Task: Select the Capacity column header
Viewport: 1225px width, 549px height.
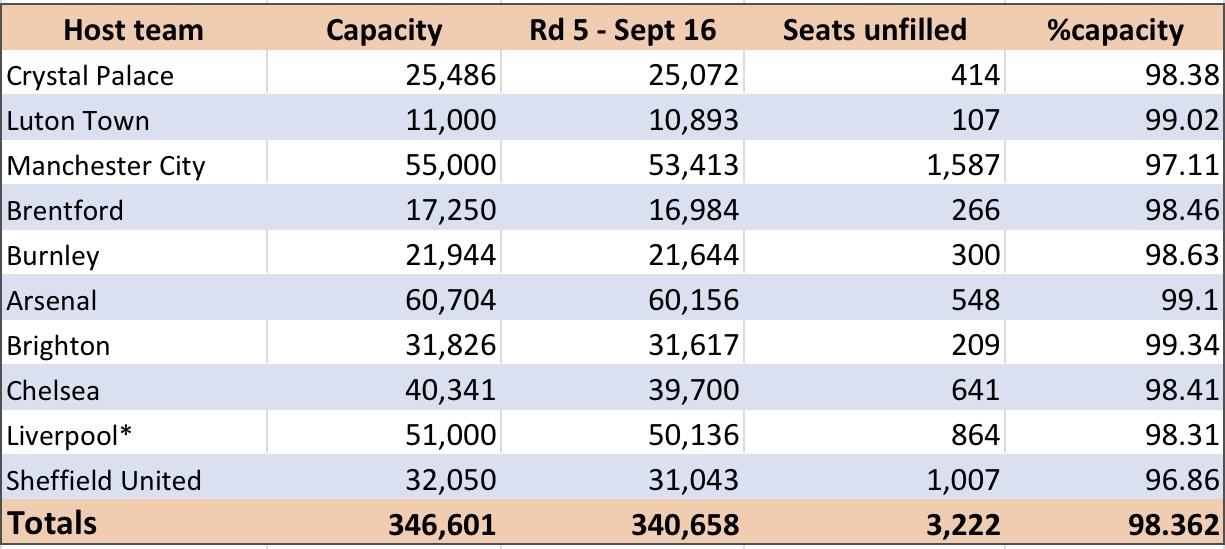Action: [x=384, y=30]
